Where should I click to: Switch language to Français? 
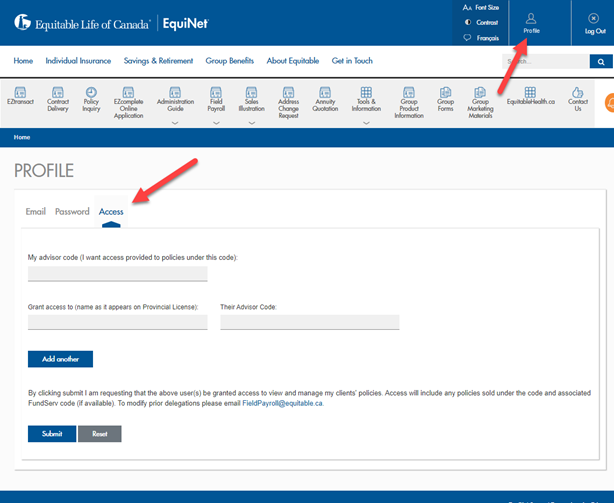click(x=481, y=38)
